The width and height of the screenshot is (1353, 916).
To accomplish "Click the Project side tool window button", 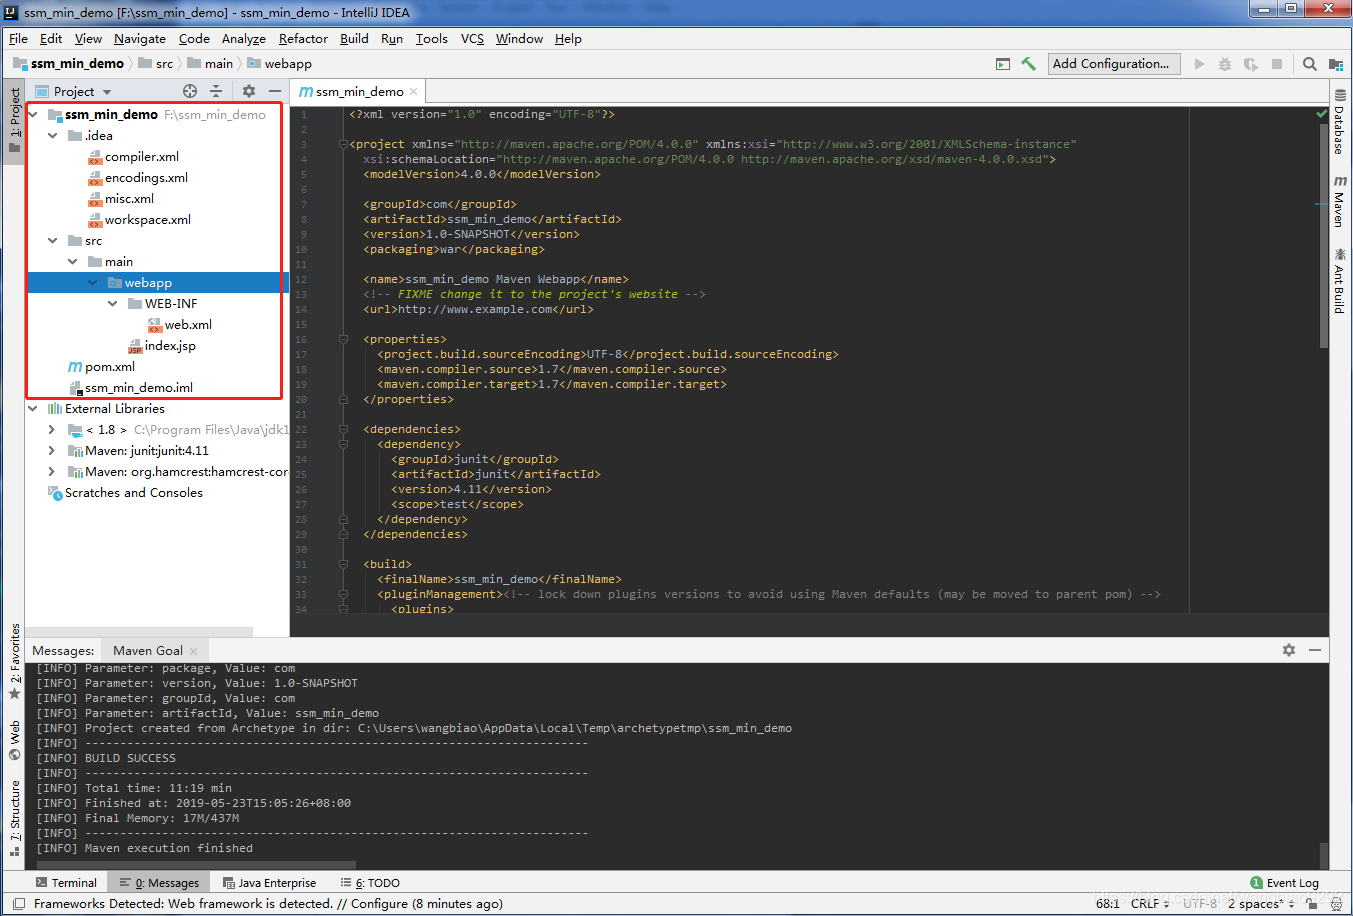I will tap(14, 119).
